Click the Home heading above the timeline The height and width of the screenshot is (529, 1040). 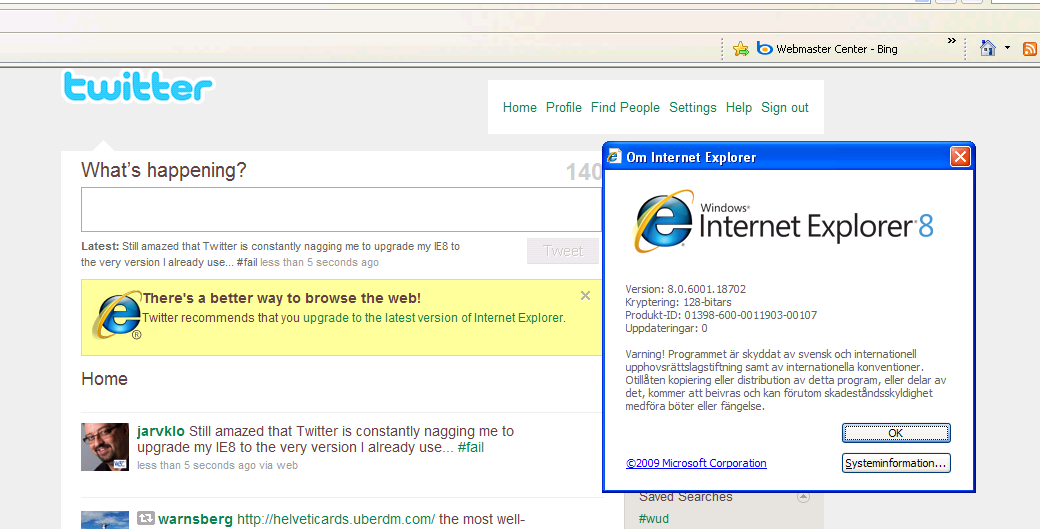104,379
